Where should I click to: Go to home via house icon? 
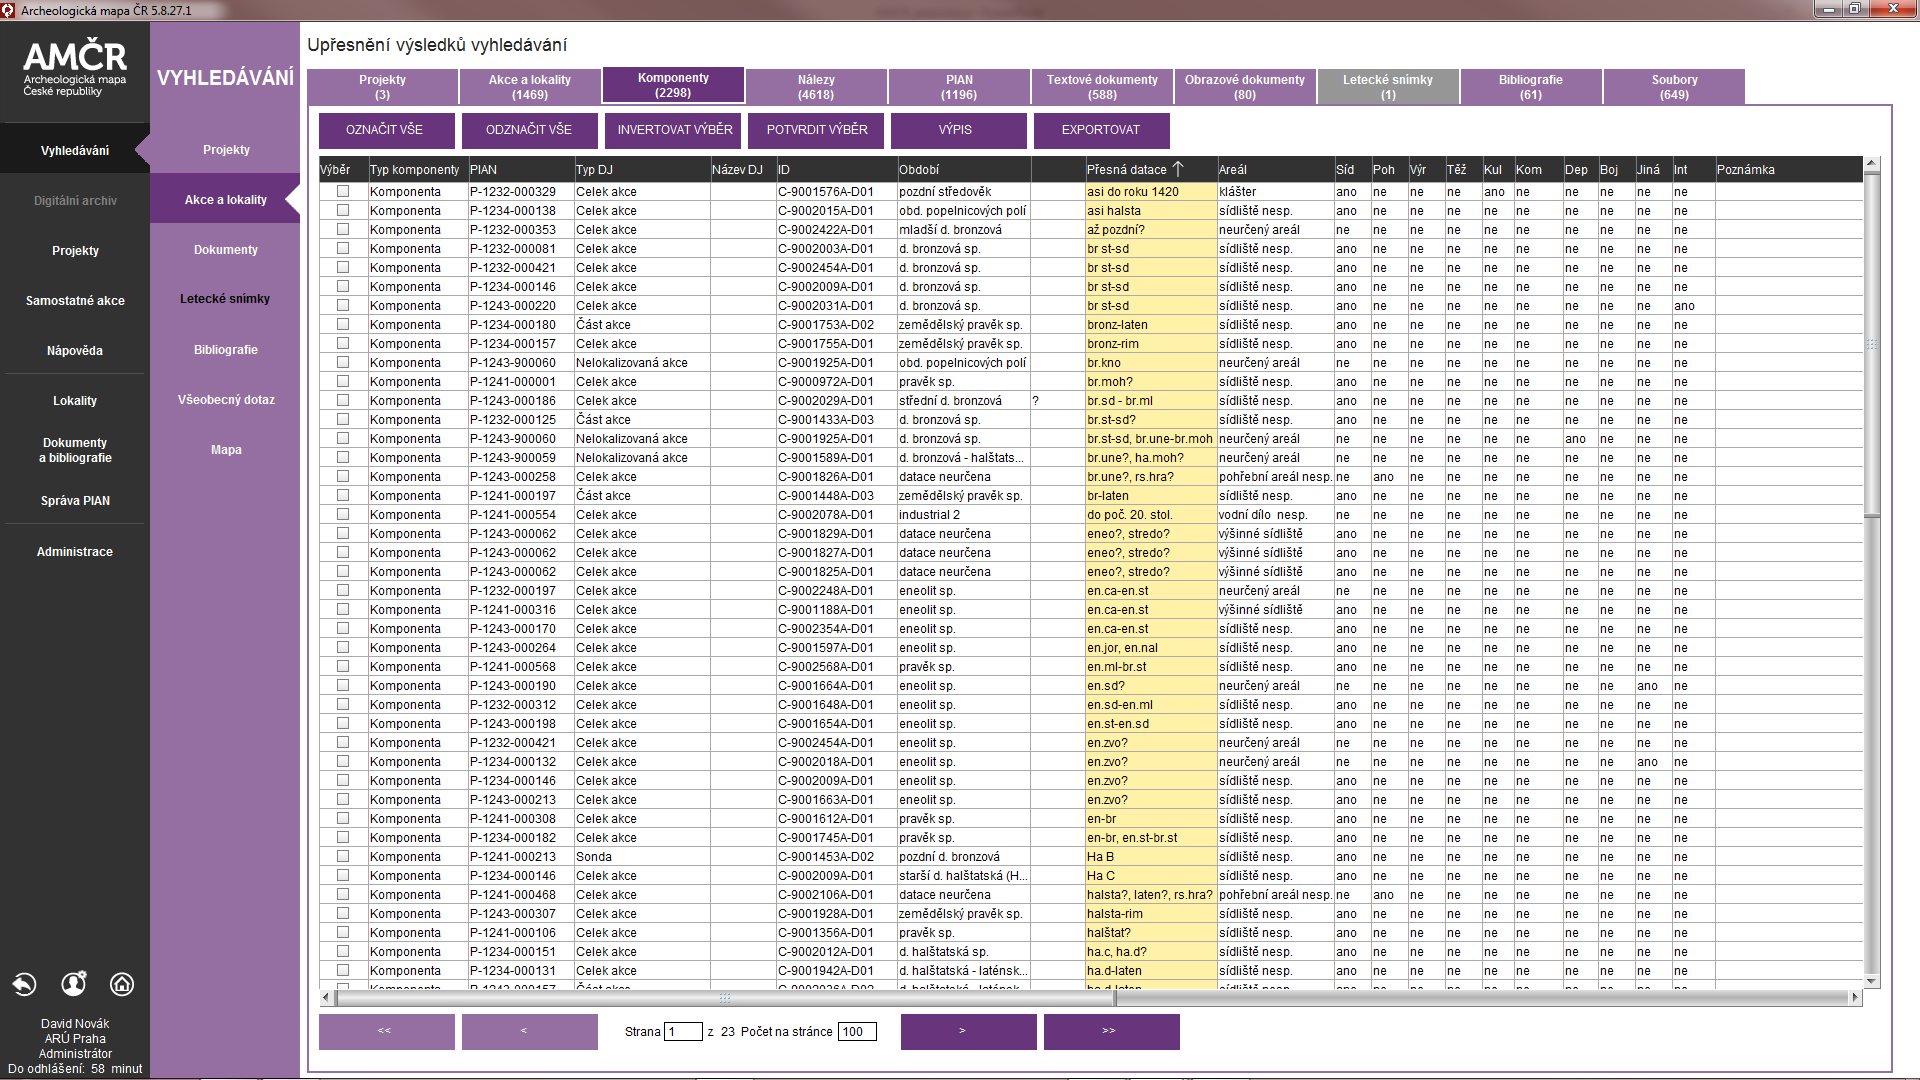(x=122, y=984)
